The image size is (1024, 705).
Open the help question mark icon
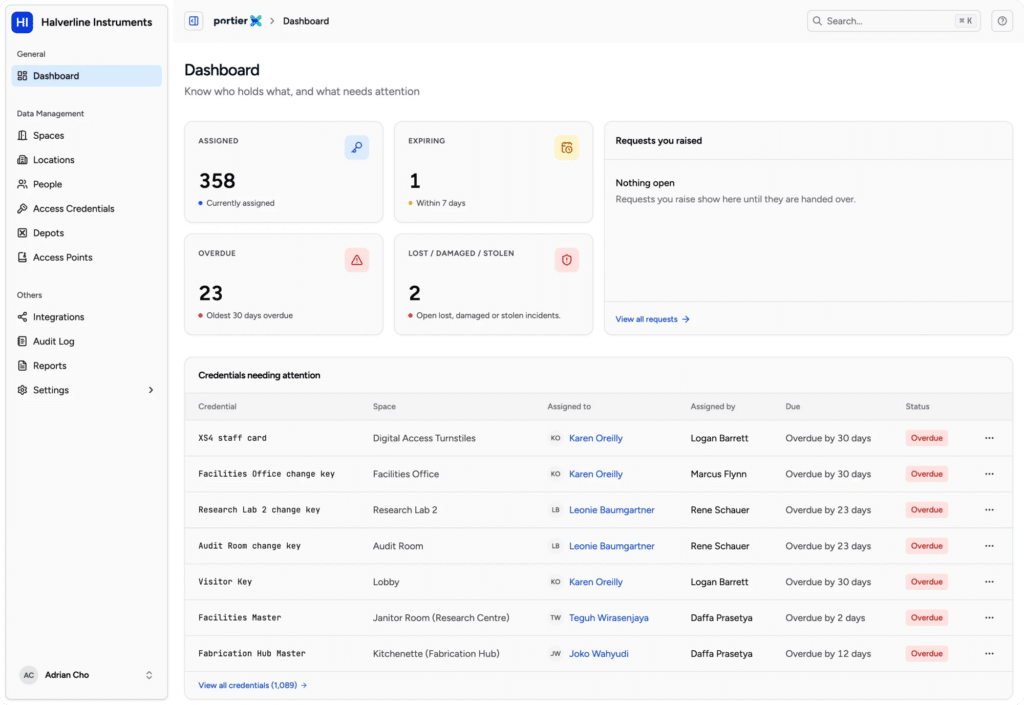(x=1002, y=21)
